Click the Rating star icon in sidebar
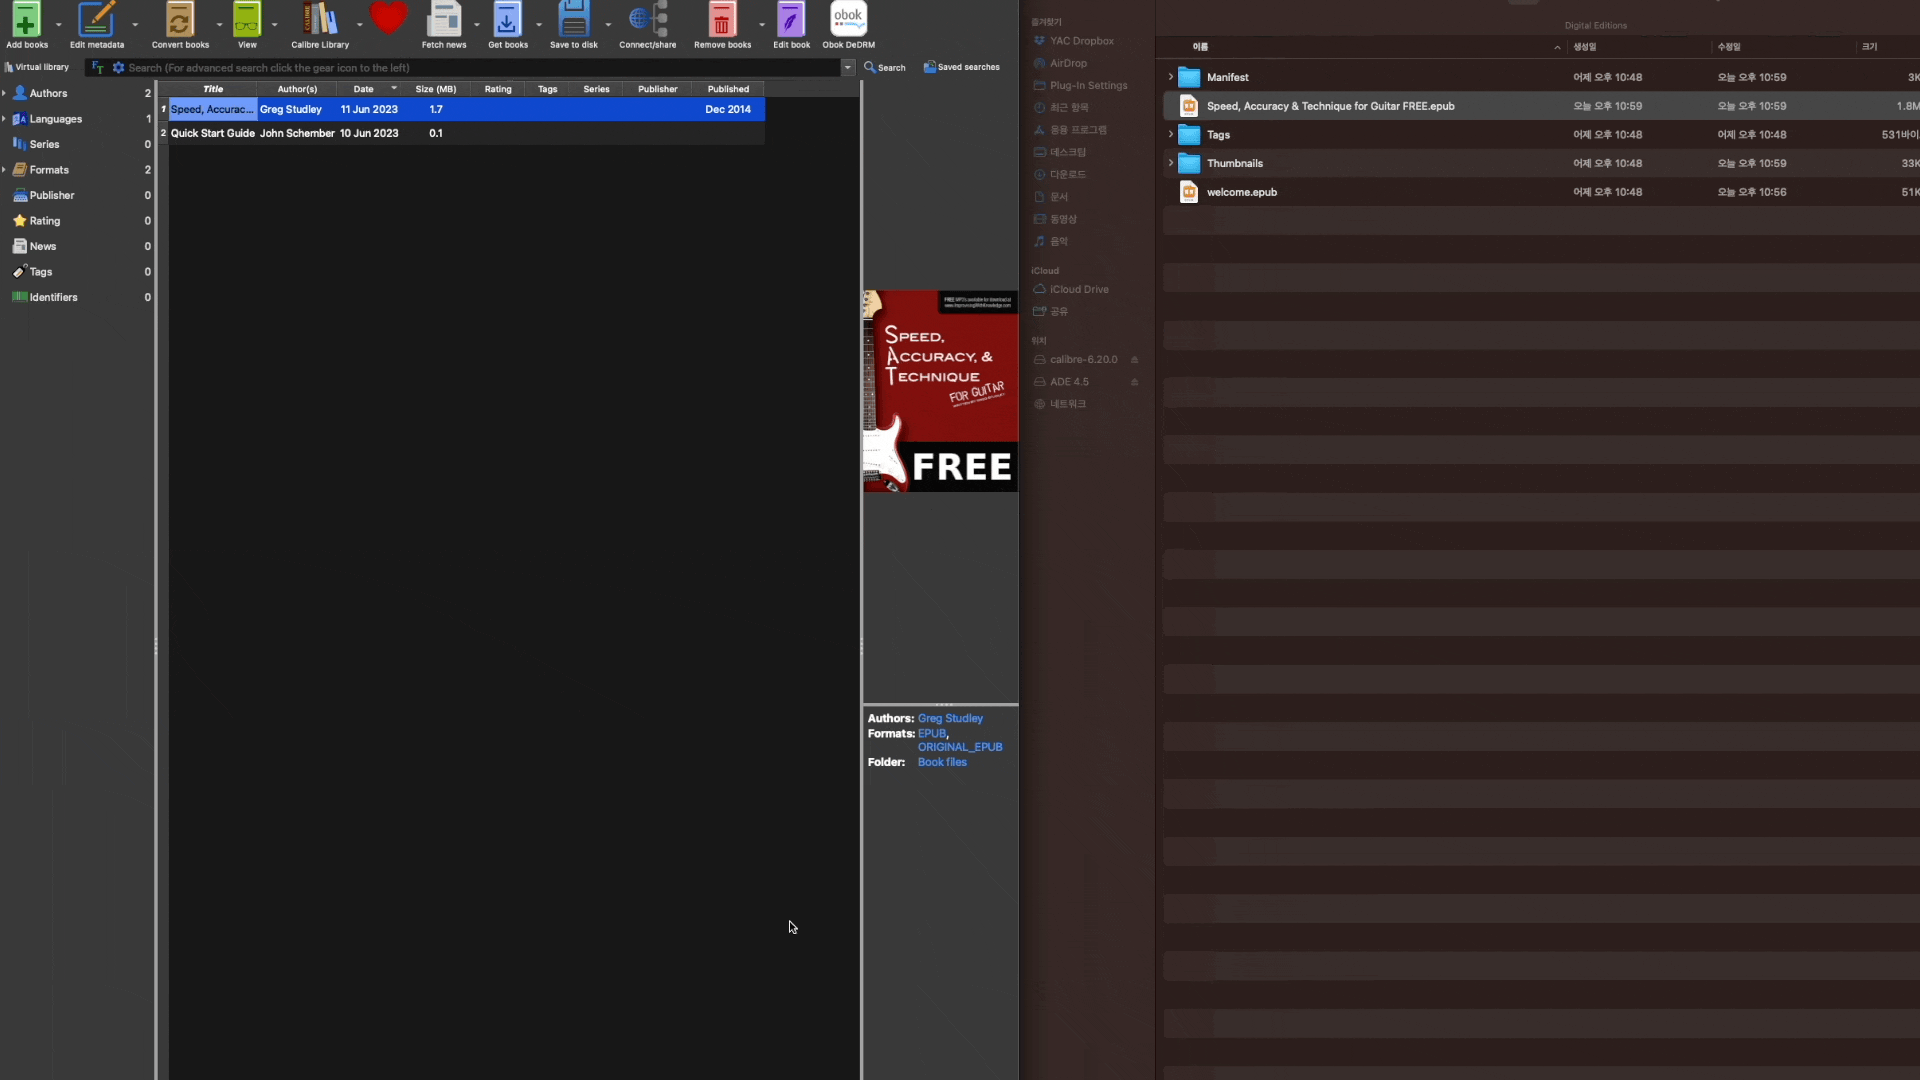This screenshot has height=1080, width=1920. pyautogui.click(x=20, y=221)
